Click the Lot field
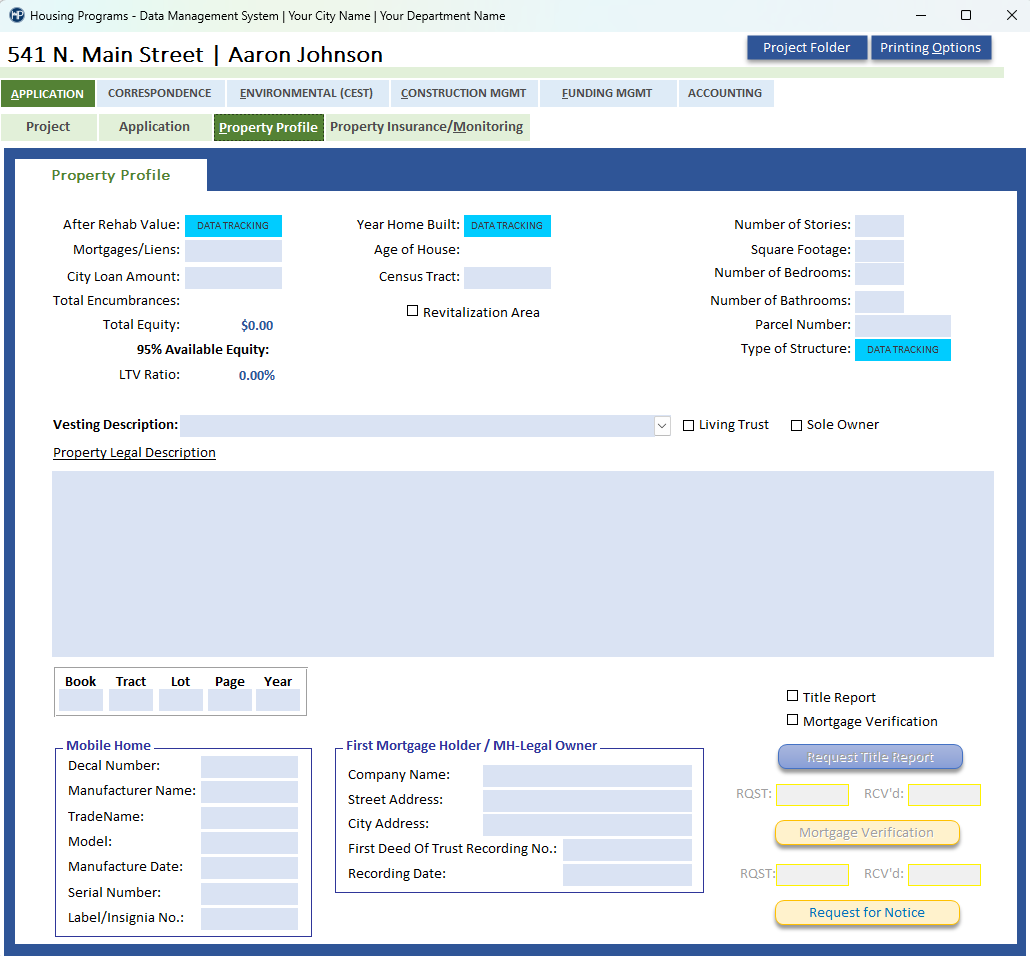 coord(181,700)
